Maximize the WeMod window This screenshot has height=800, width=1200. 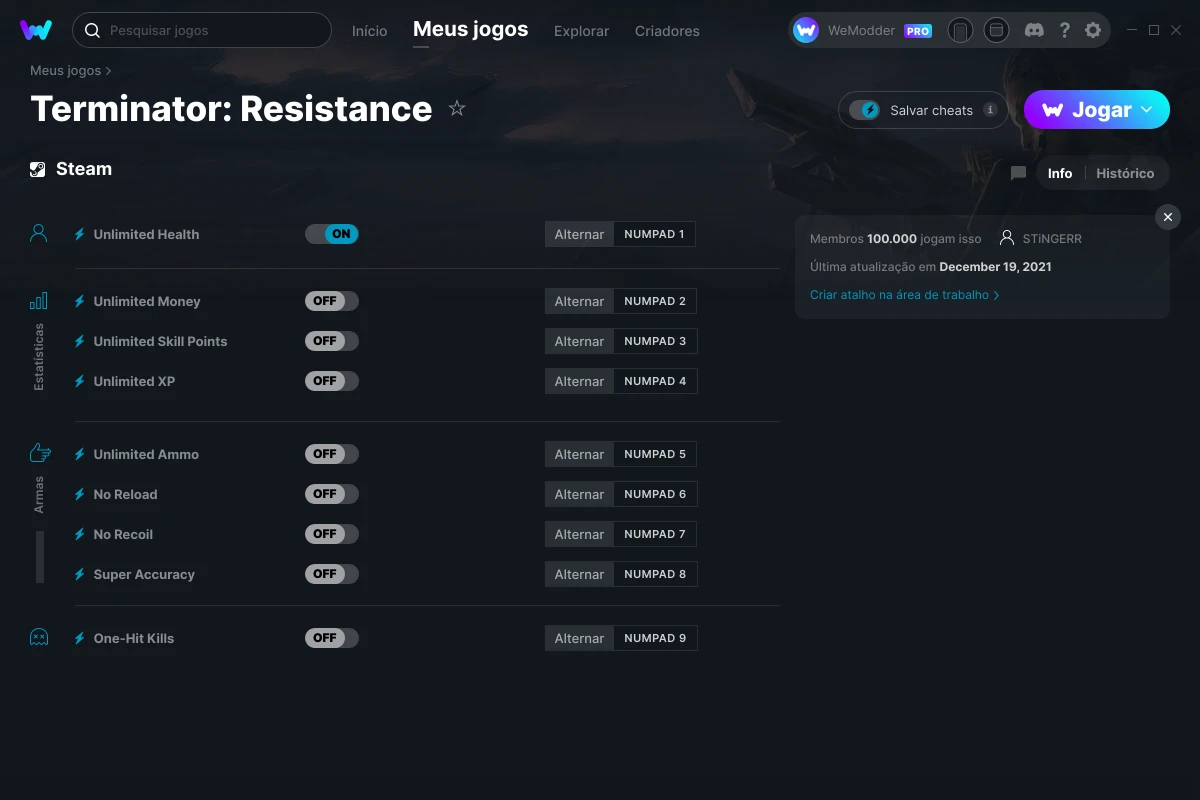1154,30
